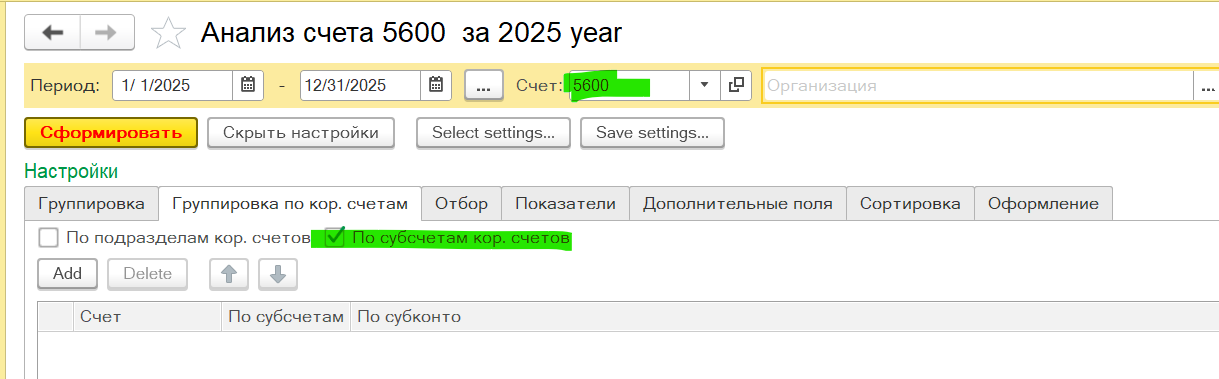Click the greyed-out Delete button

[x=147, y=273]
